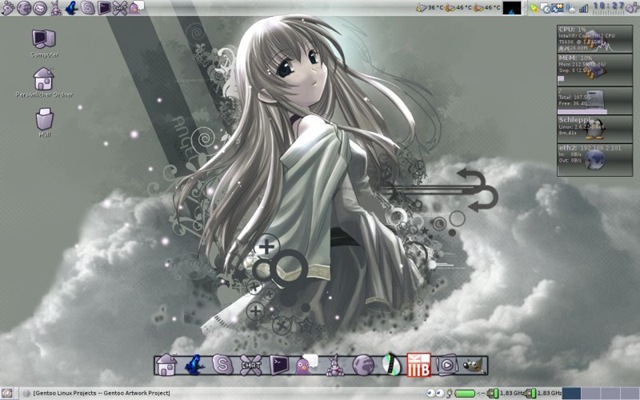
Task: Open the mail envelope launcher in top panel
Action: point(40,8)
